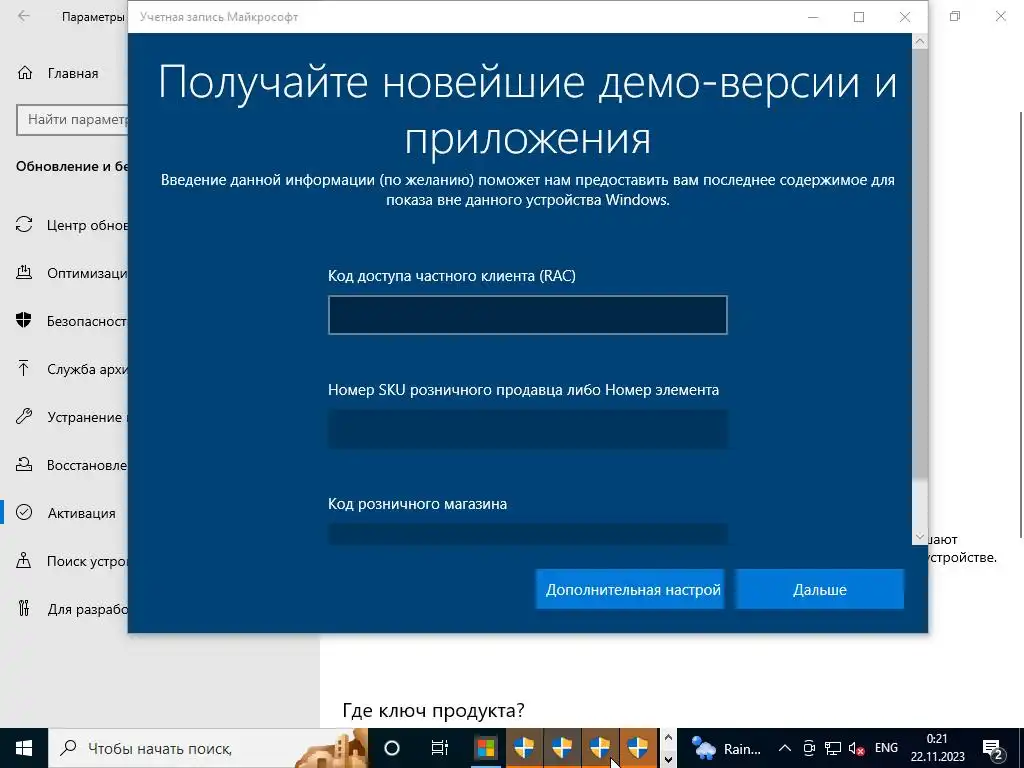Click the Settings window restore button

(955, 16)
